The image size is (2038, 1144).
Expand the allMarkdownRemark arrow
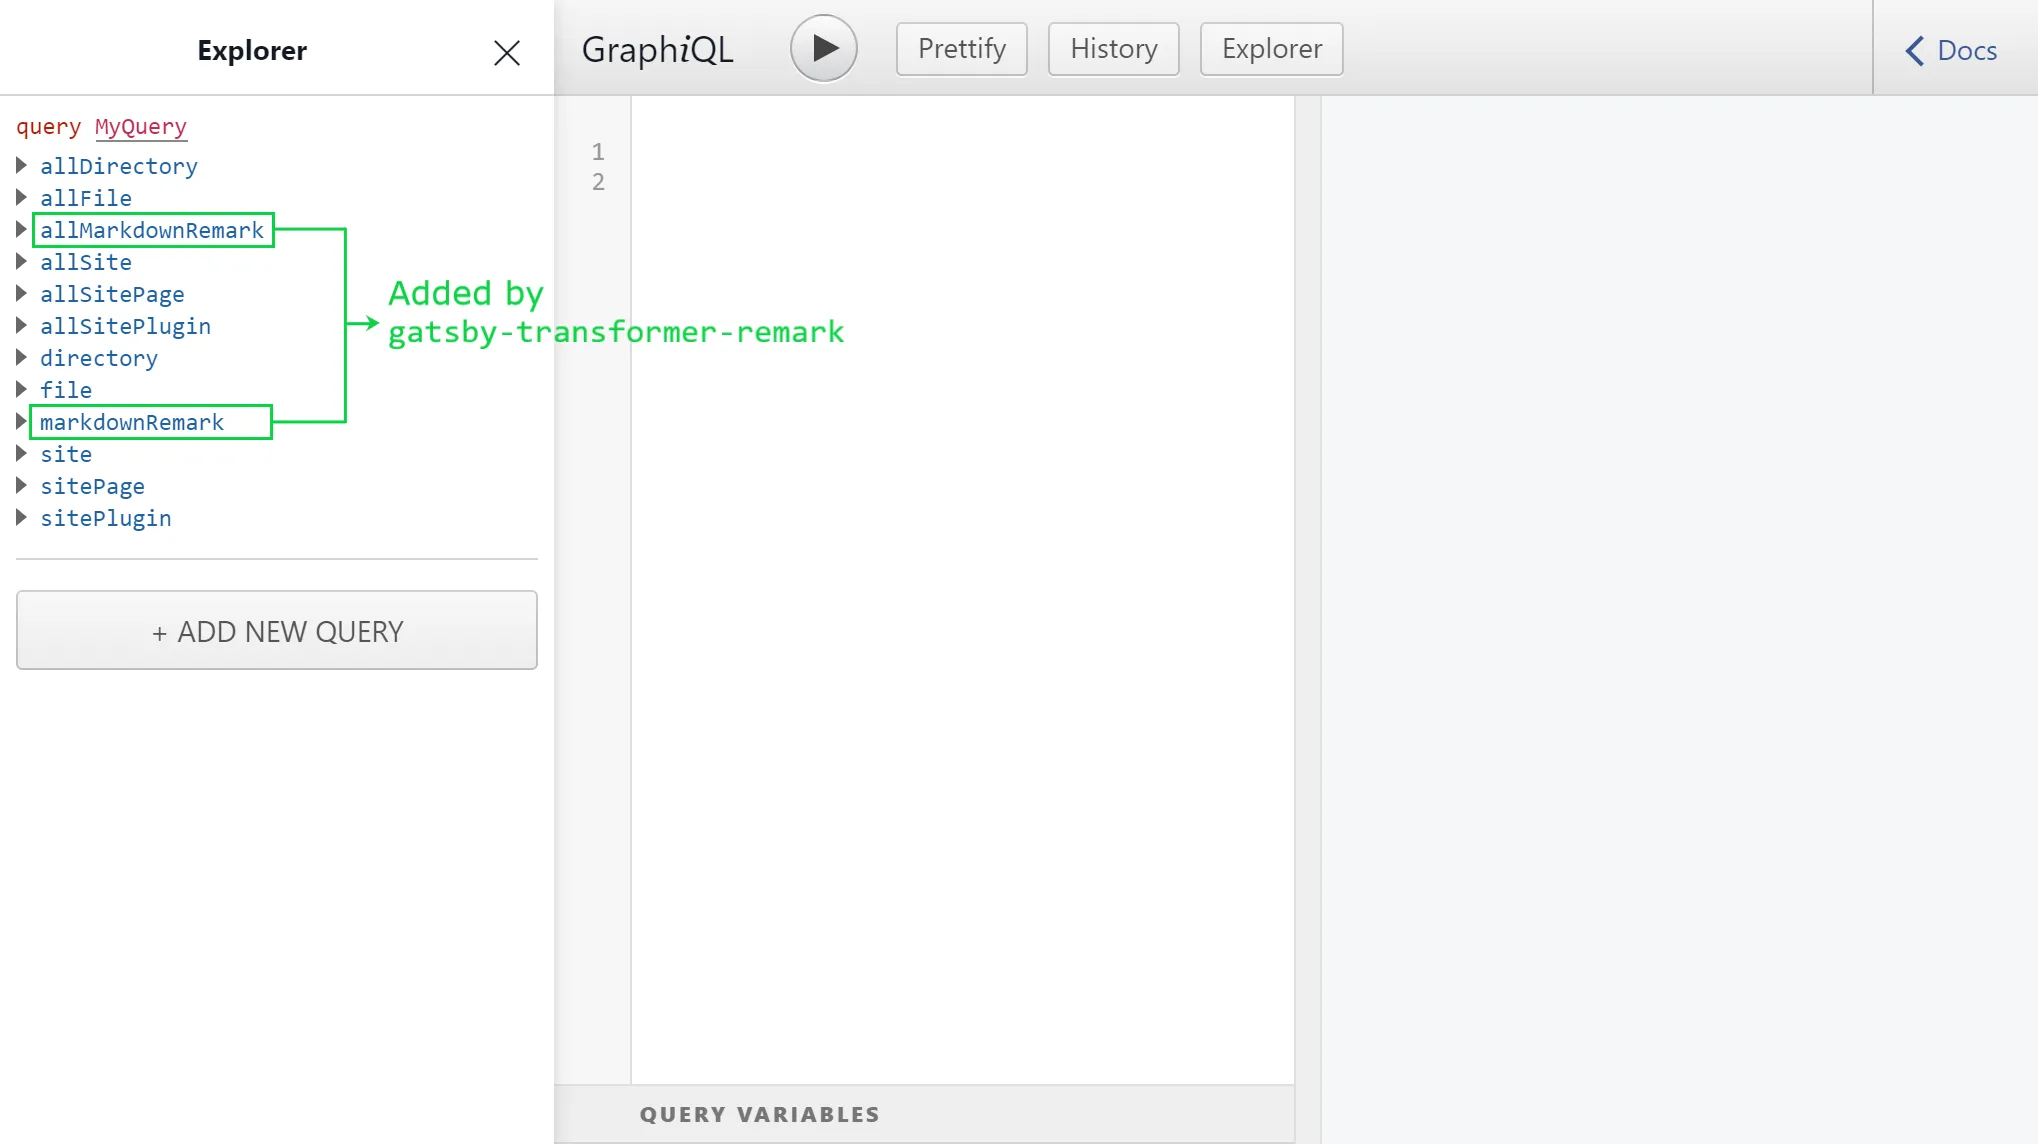pos(21,229)
